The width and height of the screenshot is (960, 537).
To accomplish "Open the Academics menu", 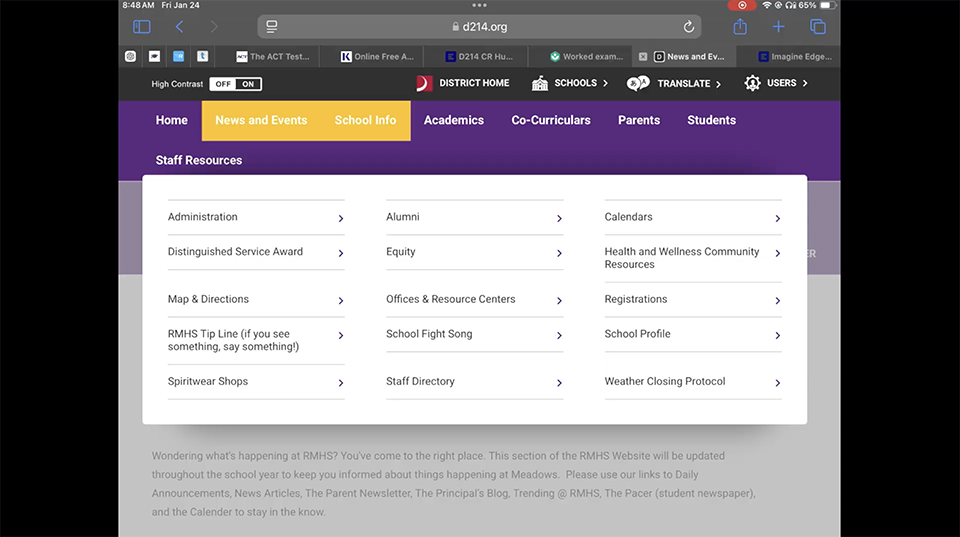I will click(454, 121).
